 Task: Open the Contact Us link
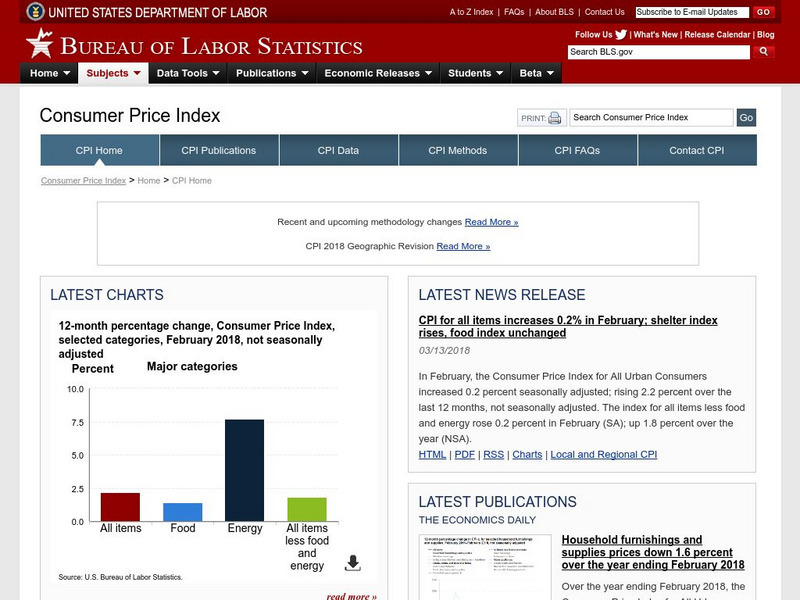coord(604,12)
